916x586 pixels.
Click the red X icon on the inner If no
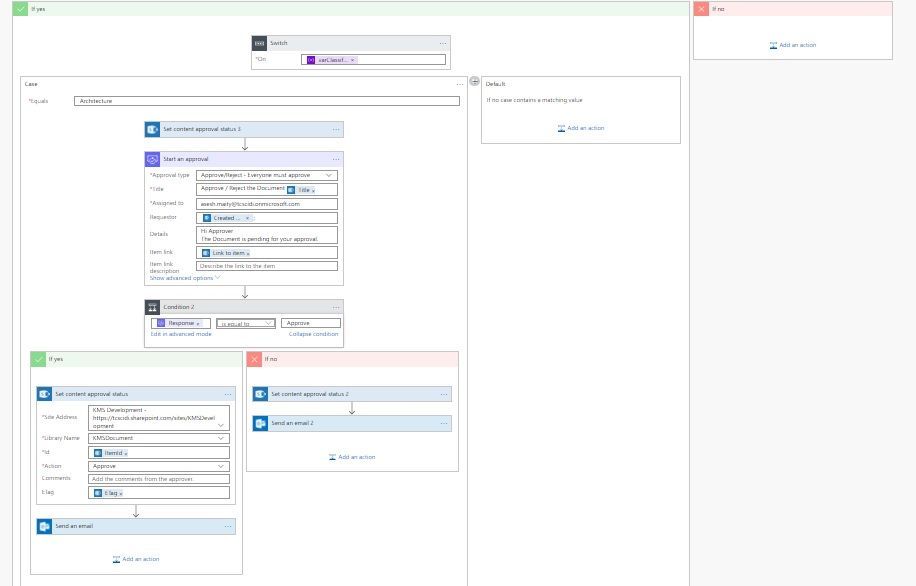pyautogui.click(x=254, y=359)
